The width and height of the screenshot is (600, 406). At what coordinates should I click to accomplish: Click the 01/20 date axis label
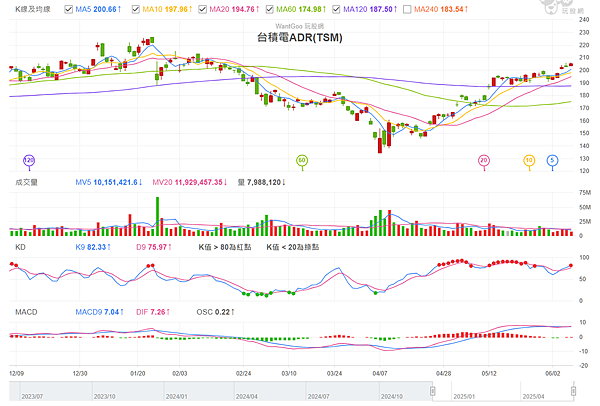coord(137,373)
